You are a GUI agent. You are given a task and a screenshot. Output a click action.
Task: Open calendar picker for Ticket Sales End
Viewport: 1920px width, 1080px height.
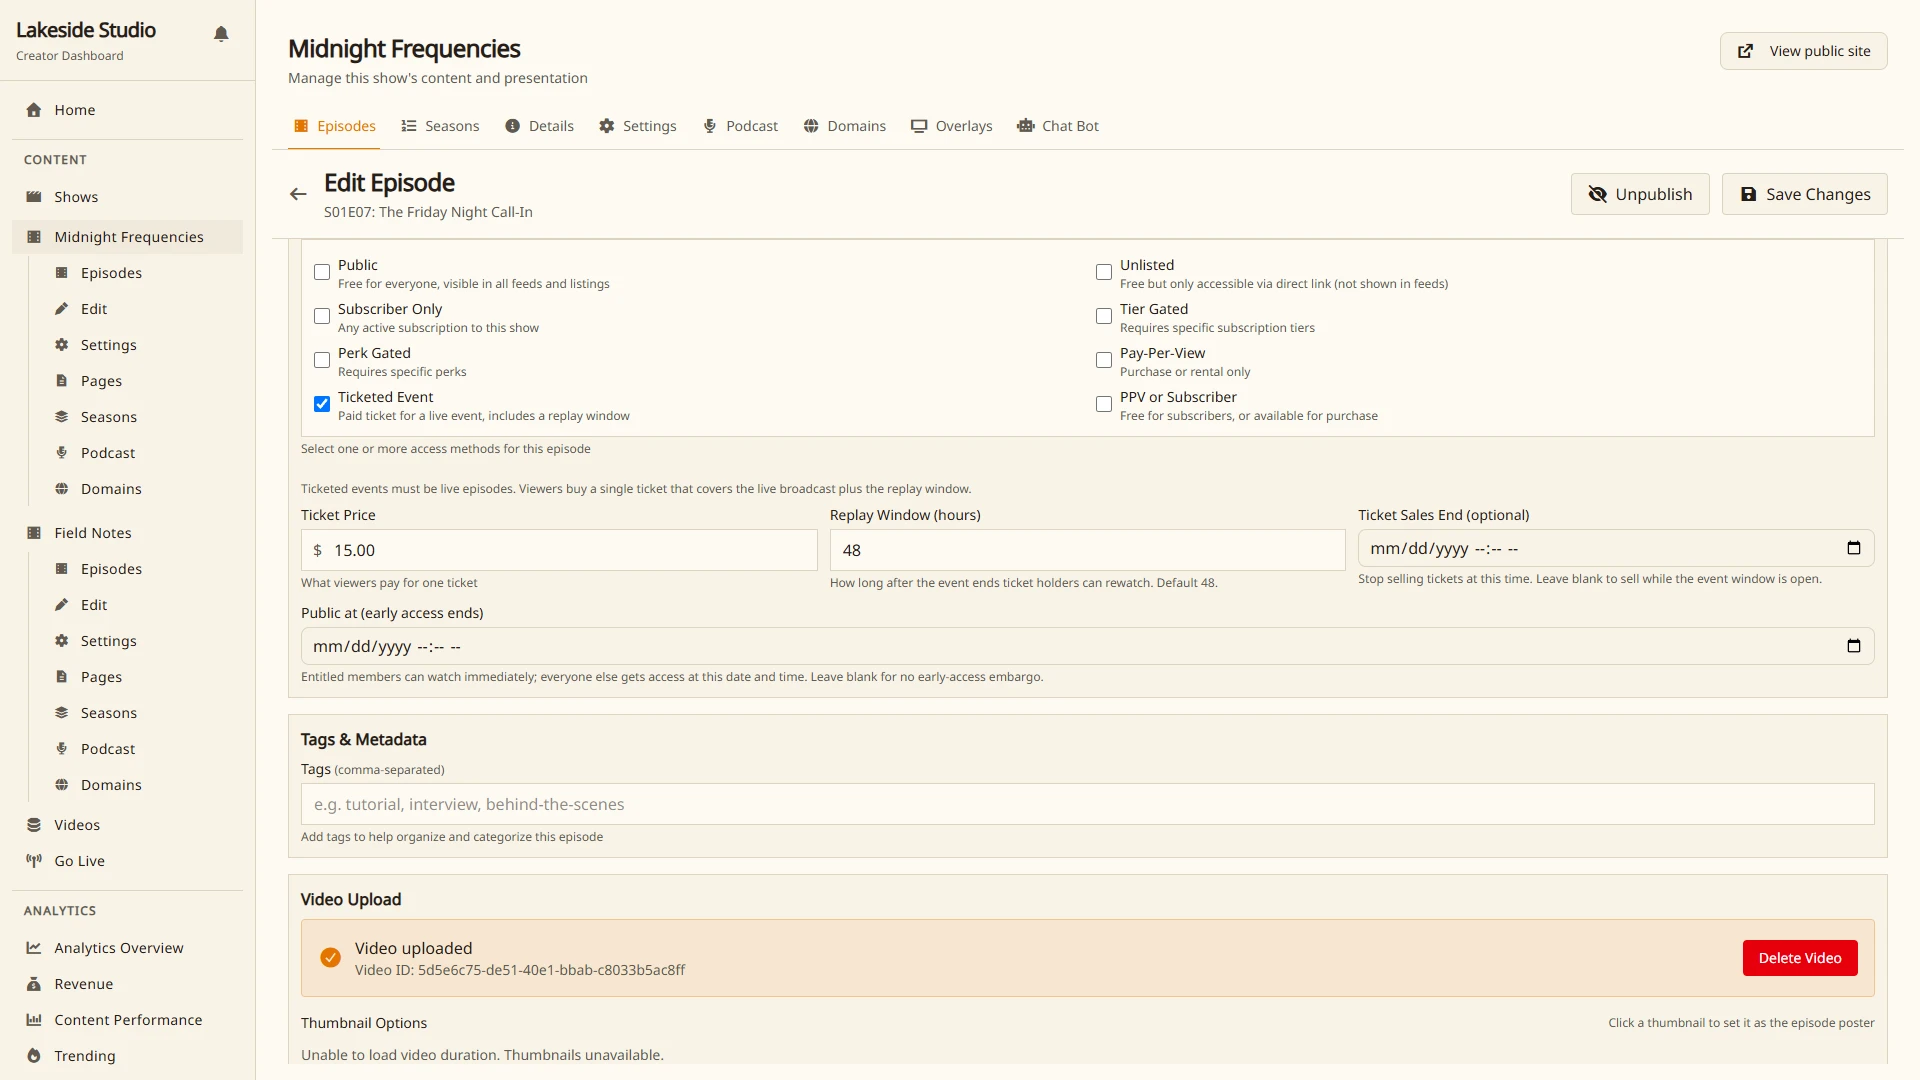pos(1853,548)
